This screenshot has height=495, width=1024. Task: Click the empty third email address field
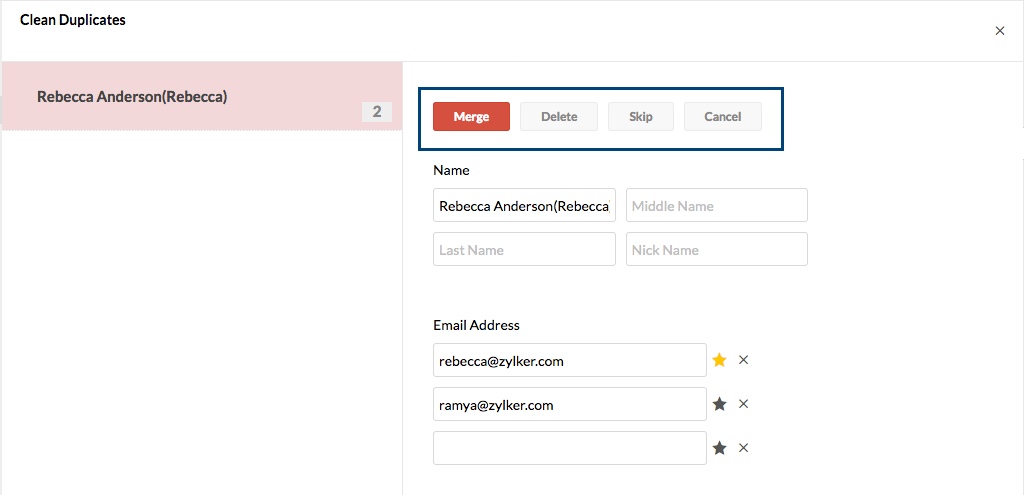point(569,448)
